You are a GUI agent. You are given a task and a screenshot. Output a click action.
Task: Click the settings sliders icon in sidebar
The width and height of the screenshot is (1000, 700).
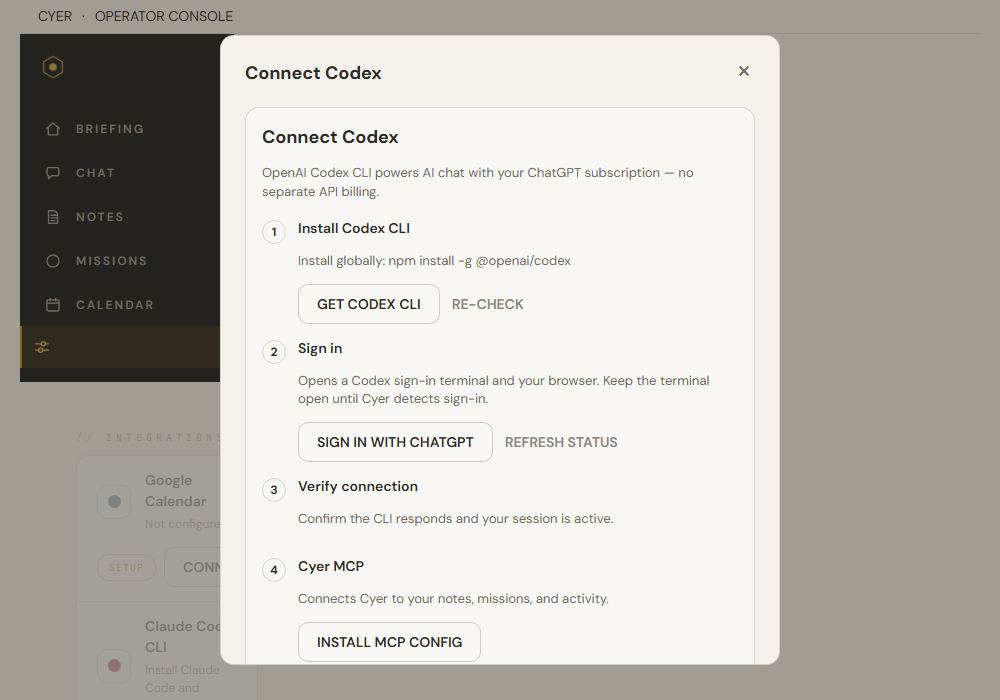pos(42,347)
